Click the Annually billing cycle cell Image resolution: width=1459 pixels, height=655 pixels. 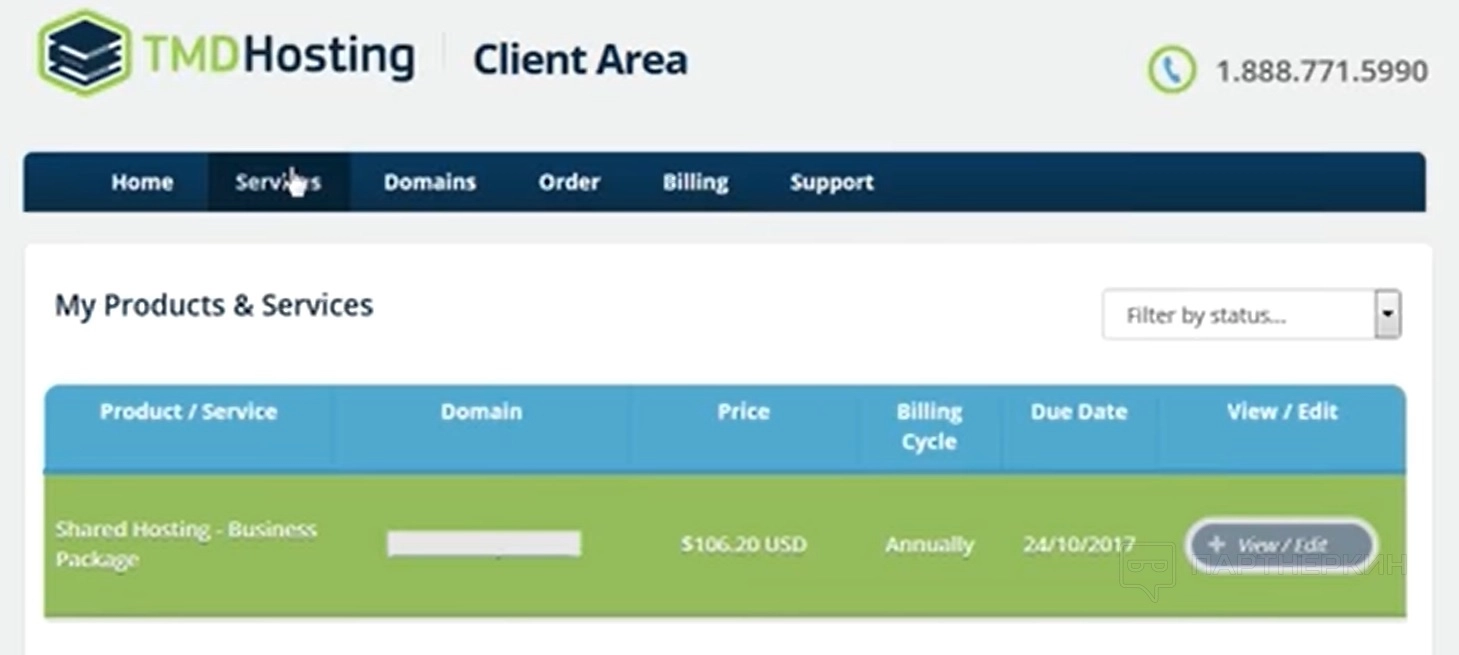[929, 545]
